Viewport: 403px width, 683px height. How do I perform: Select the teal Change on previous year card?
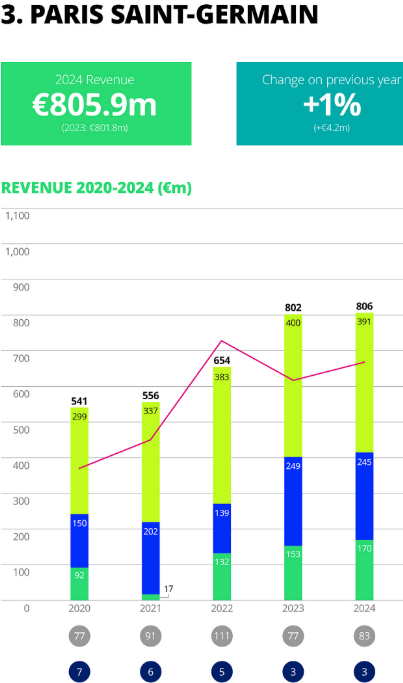tap(320, 104)
